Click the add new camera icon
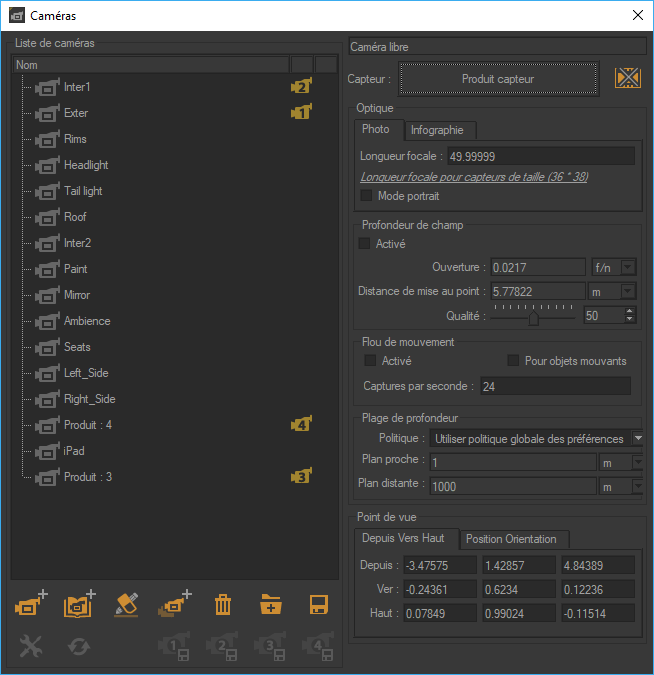This screenshot has width=654, height=675. click(32, 604)
